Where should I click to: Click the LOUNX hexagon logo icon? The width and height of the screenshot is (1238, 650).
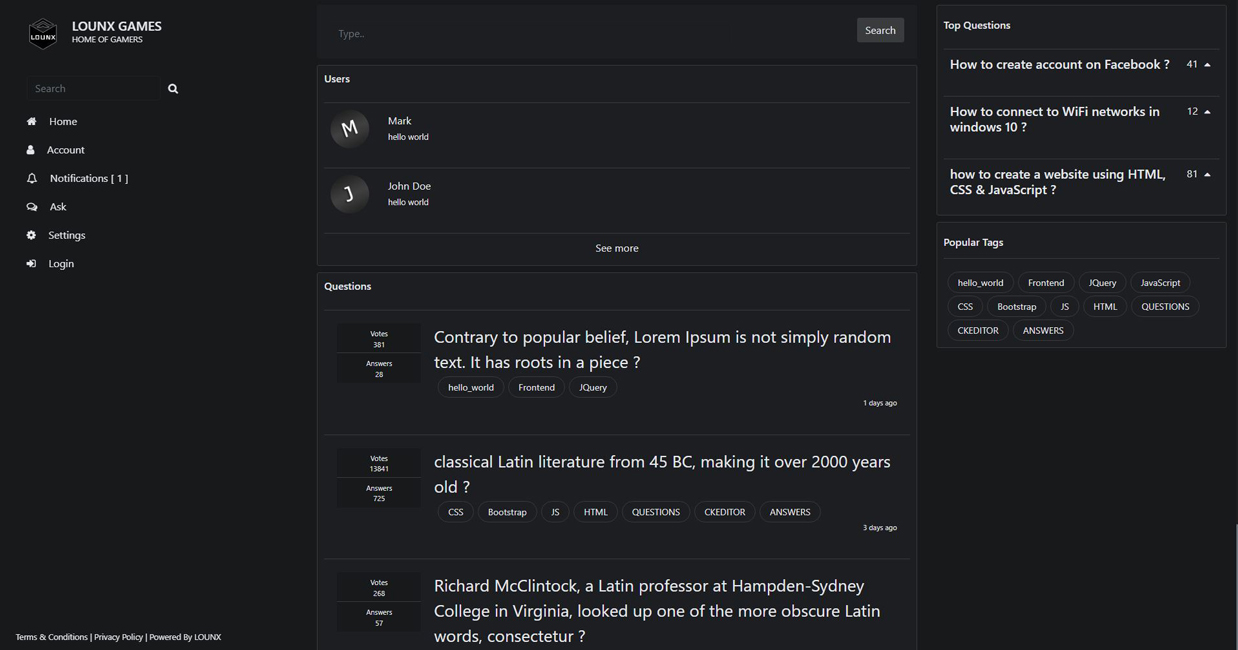point(43,34)
